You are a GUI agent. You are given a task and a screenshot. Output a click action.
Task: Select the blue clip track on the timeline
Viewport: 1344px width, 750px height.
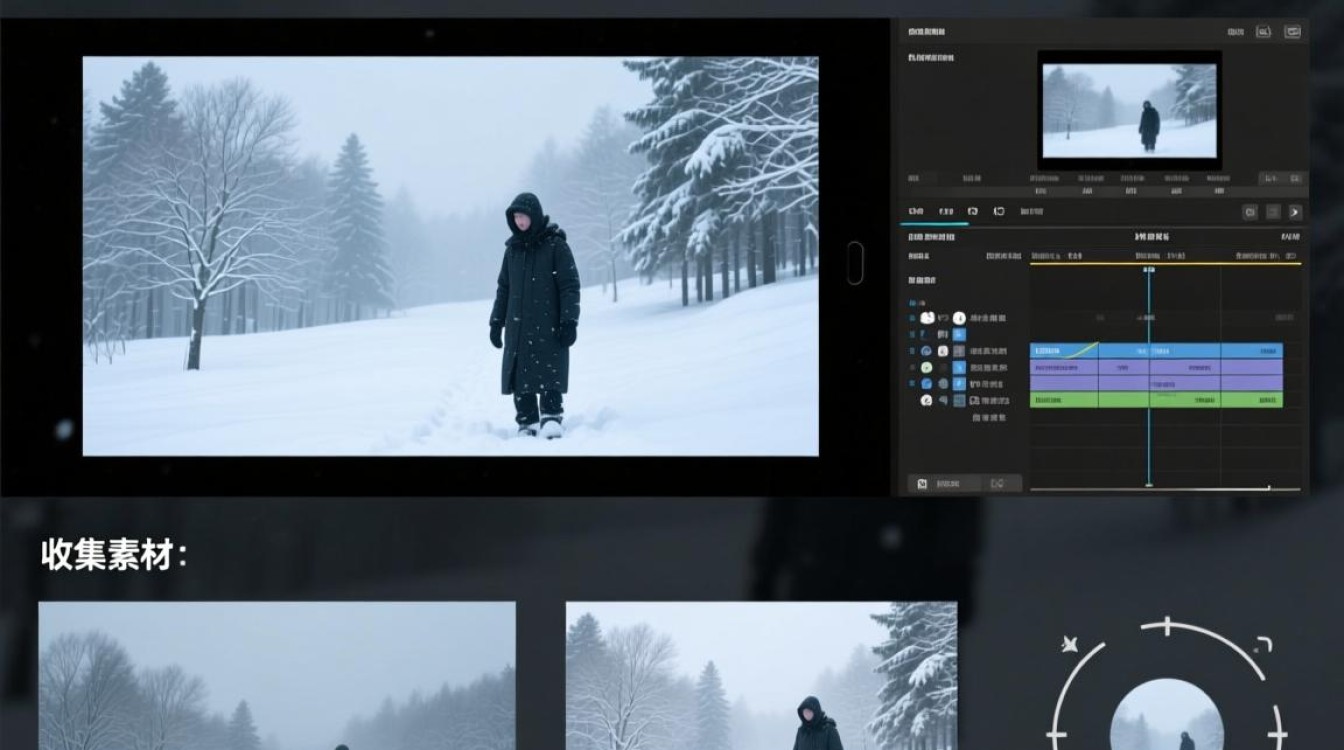pyautogui.click(x=1156, y=351)
